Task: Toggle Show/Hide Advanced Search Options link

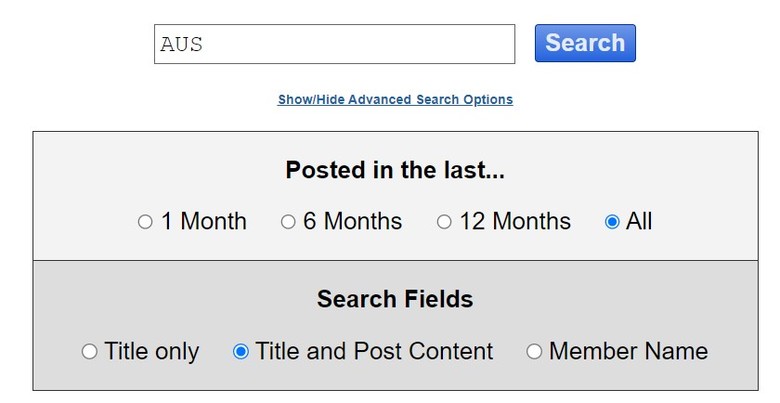Action: click(x=395, y=100)
